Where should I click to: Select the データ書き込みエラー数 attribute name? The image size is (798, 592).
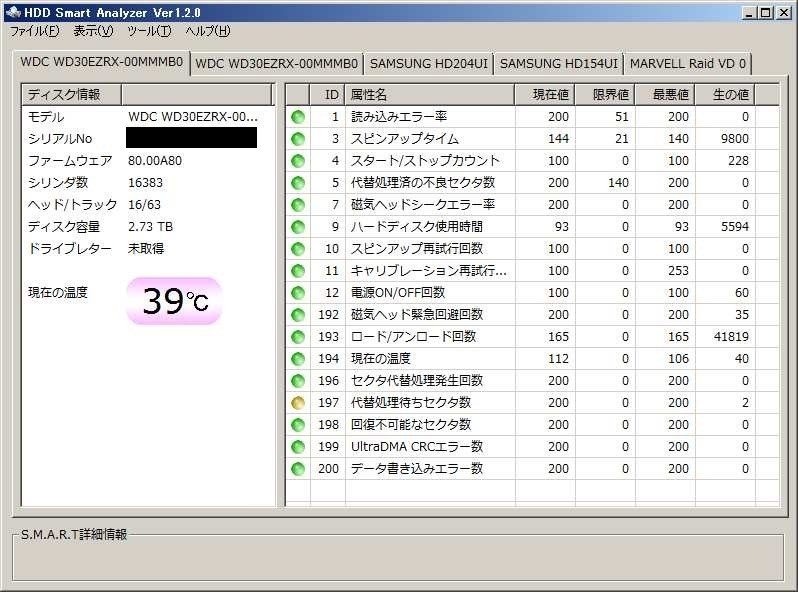417,469
